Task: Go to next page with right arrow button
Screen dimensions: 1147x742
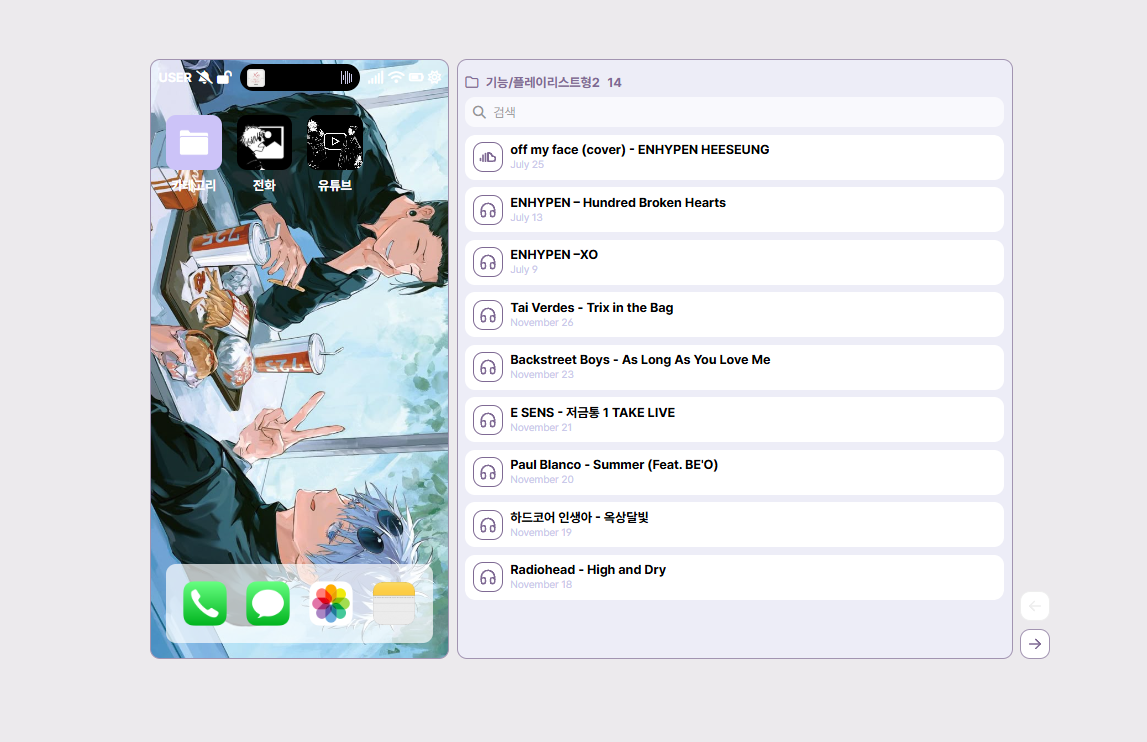Action: coord(1035,644)
